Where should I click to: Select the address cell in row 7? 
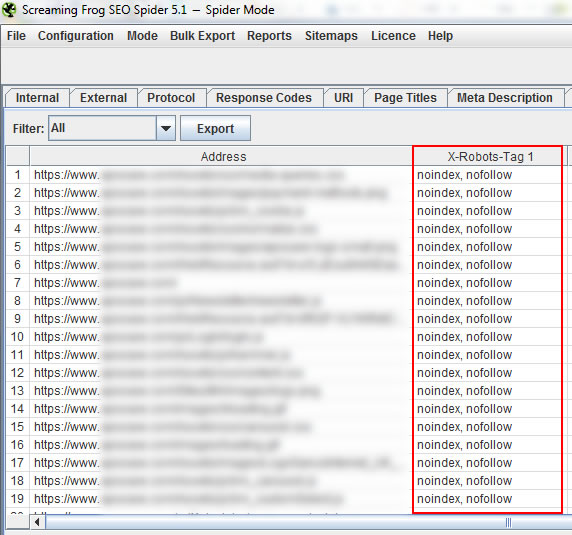click(221, 283)
